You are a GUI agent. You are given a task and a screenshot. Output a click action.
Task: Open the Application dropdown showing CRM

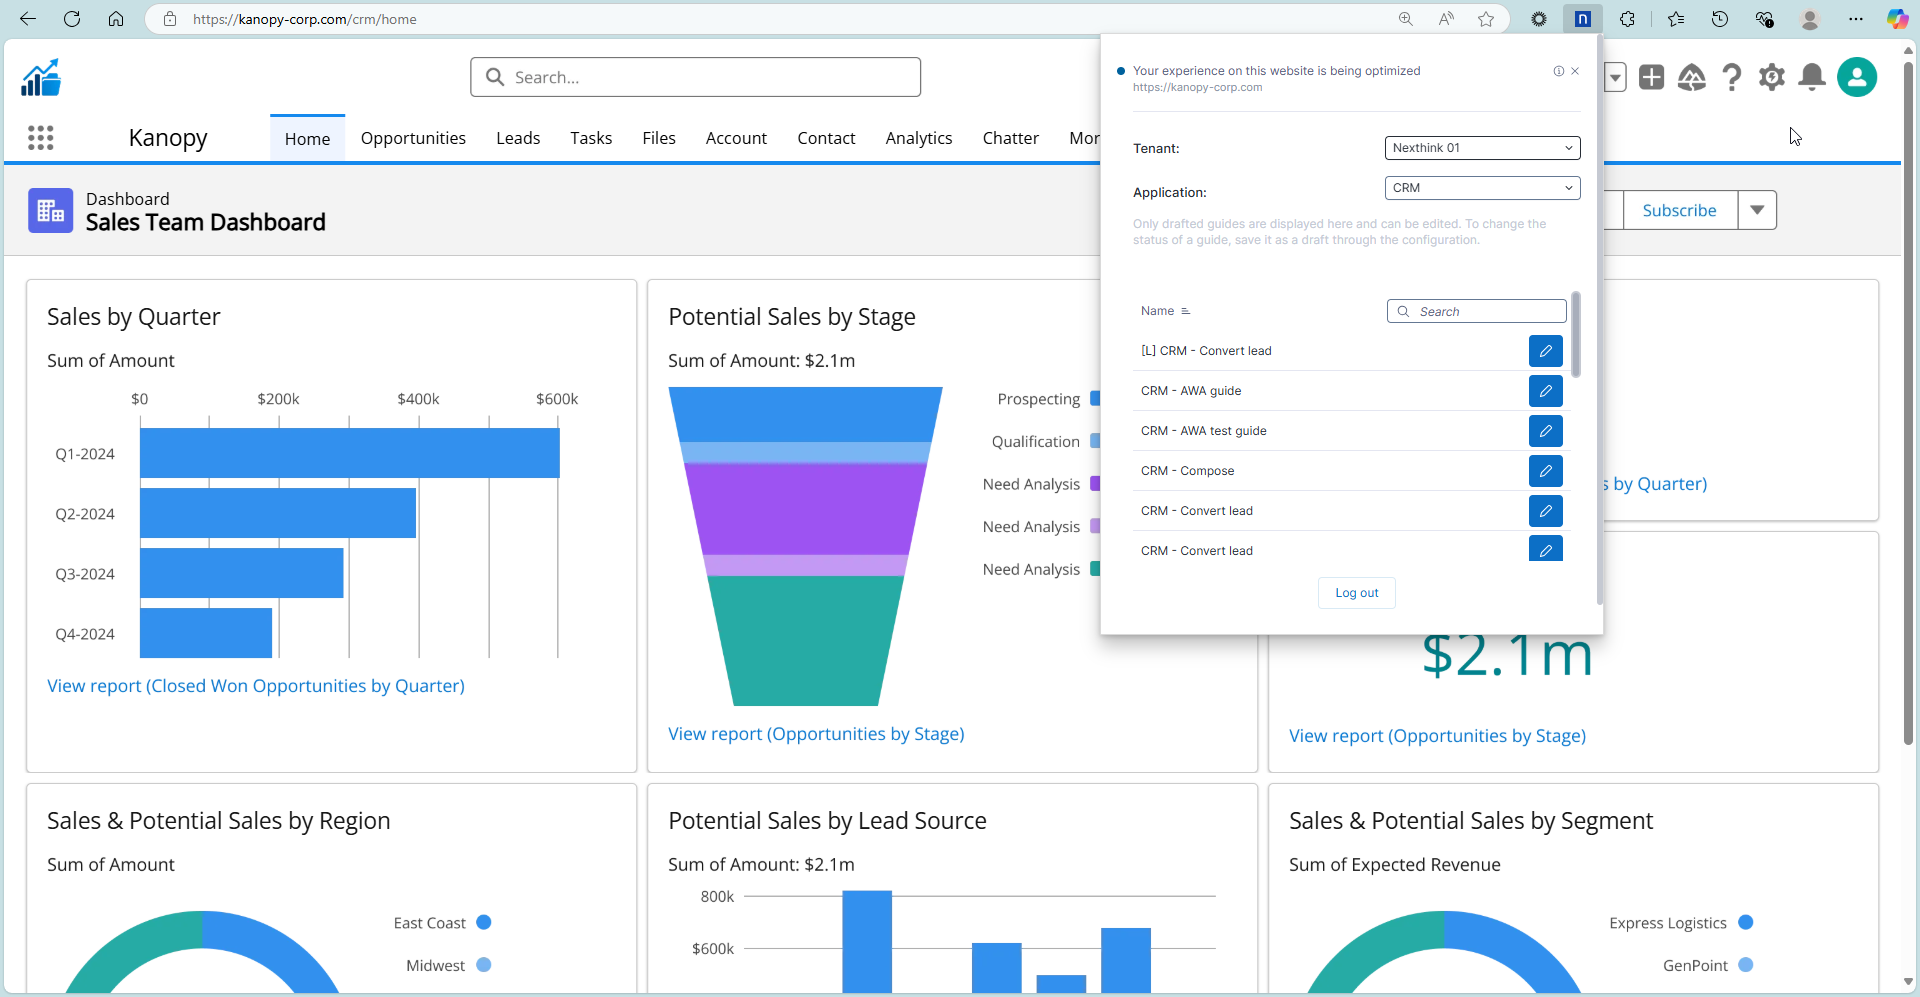point(1482,188)
